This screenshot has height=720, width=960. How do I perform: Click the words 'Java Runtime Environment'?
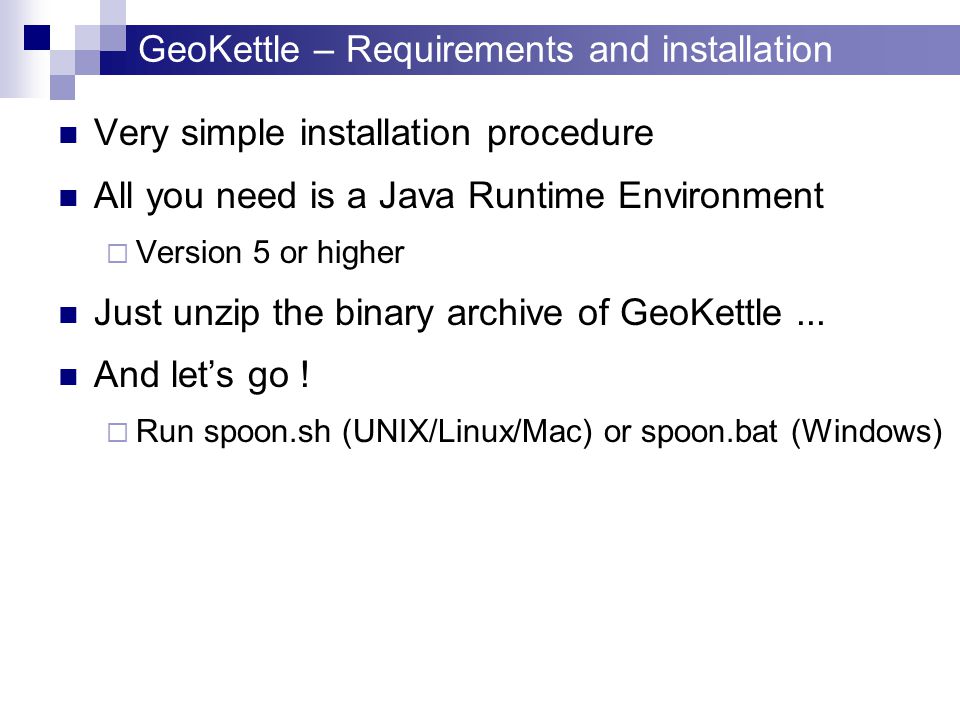601,196
